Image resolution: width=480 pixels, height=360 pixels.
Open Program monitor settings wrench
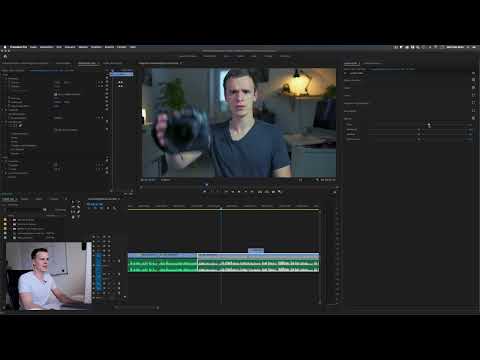pos(317,180)
